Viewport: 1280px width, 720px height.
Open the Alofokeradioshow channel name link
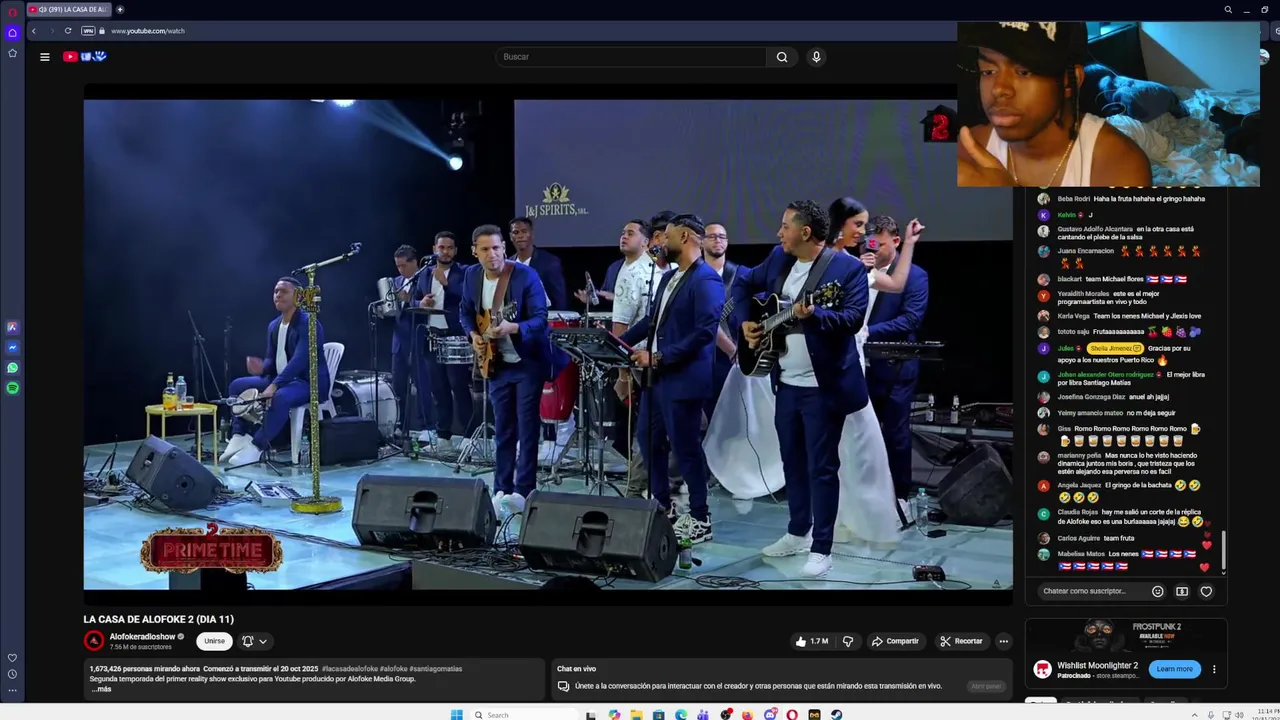click(x=142, y=636)
